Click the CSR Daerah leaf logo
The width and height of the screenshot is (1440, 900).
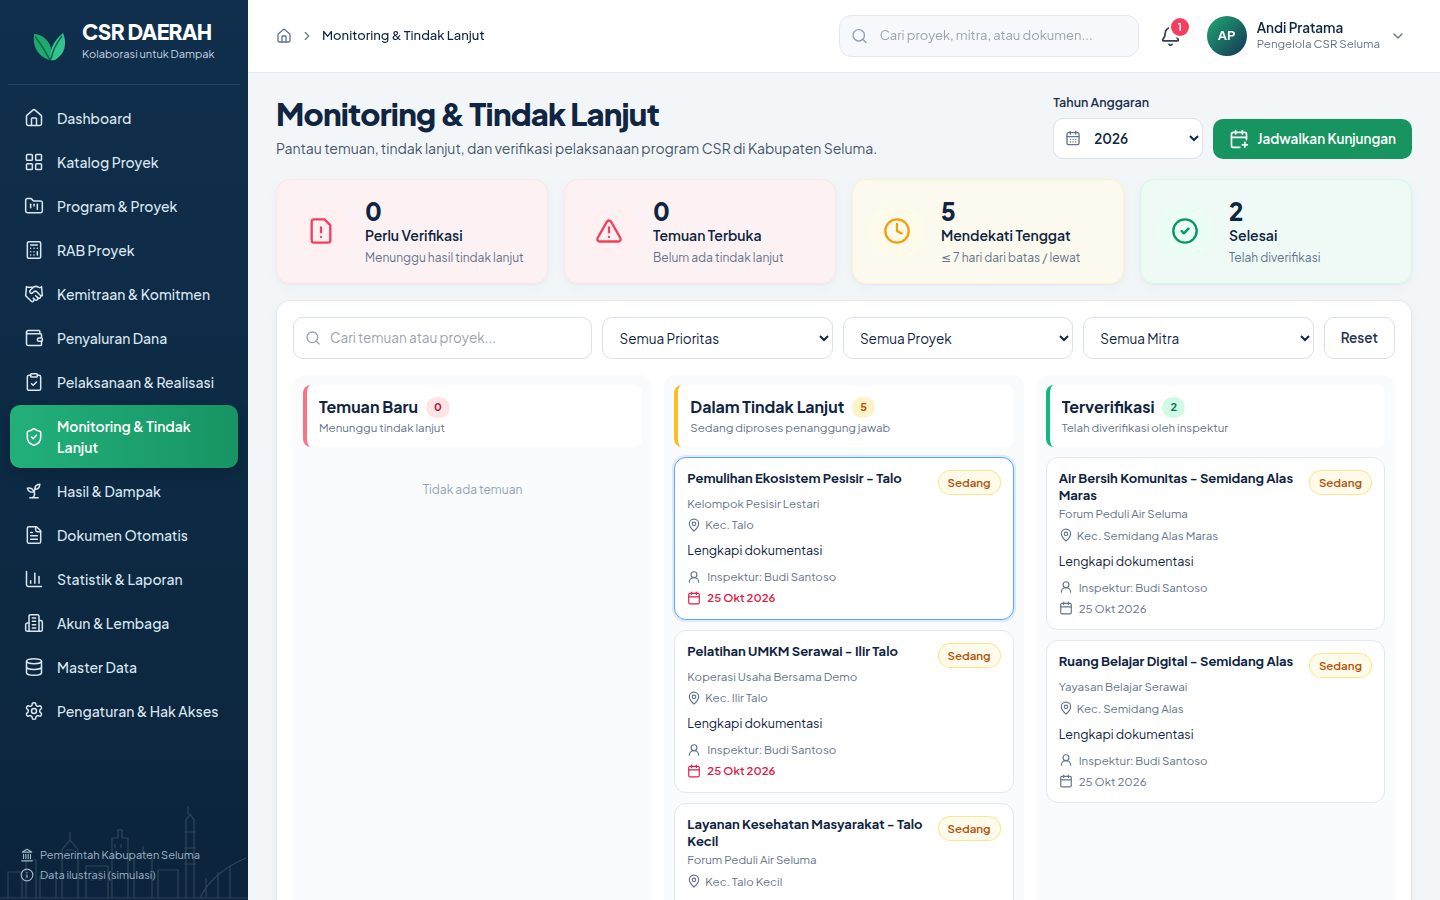pyautogui.click(x=49, y=45)
